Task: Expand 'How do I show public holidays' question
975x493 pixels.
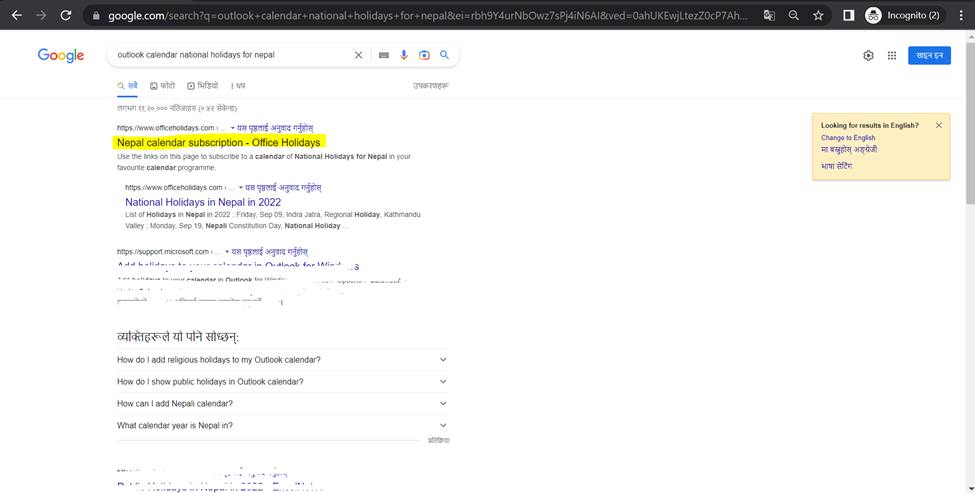Action: [x=283, y=382]
